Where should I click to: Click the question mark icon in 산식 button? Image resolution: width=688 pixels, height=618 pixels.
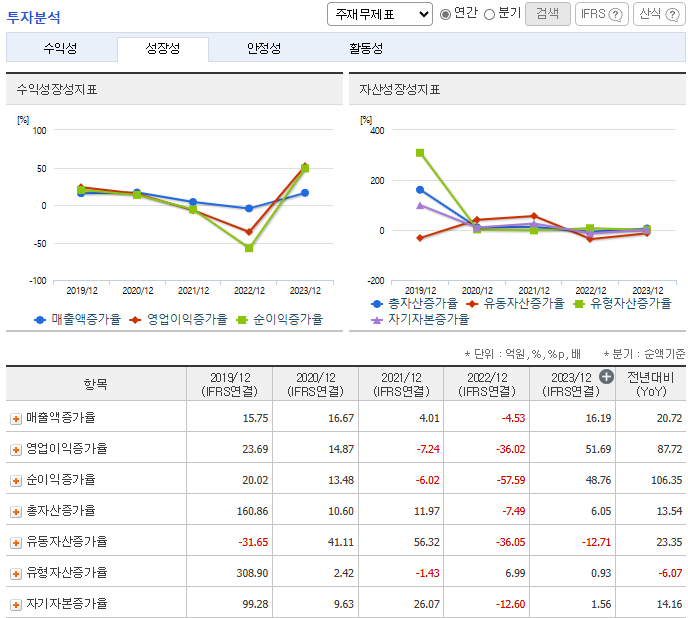(x=672, y=14)
